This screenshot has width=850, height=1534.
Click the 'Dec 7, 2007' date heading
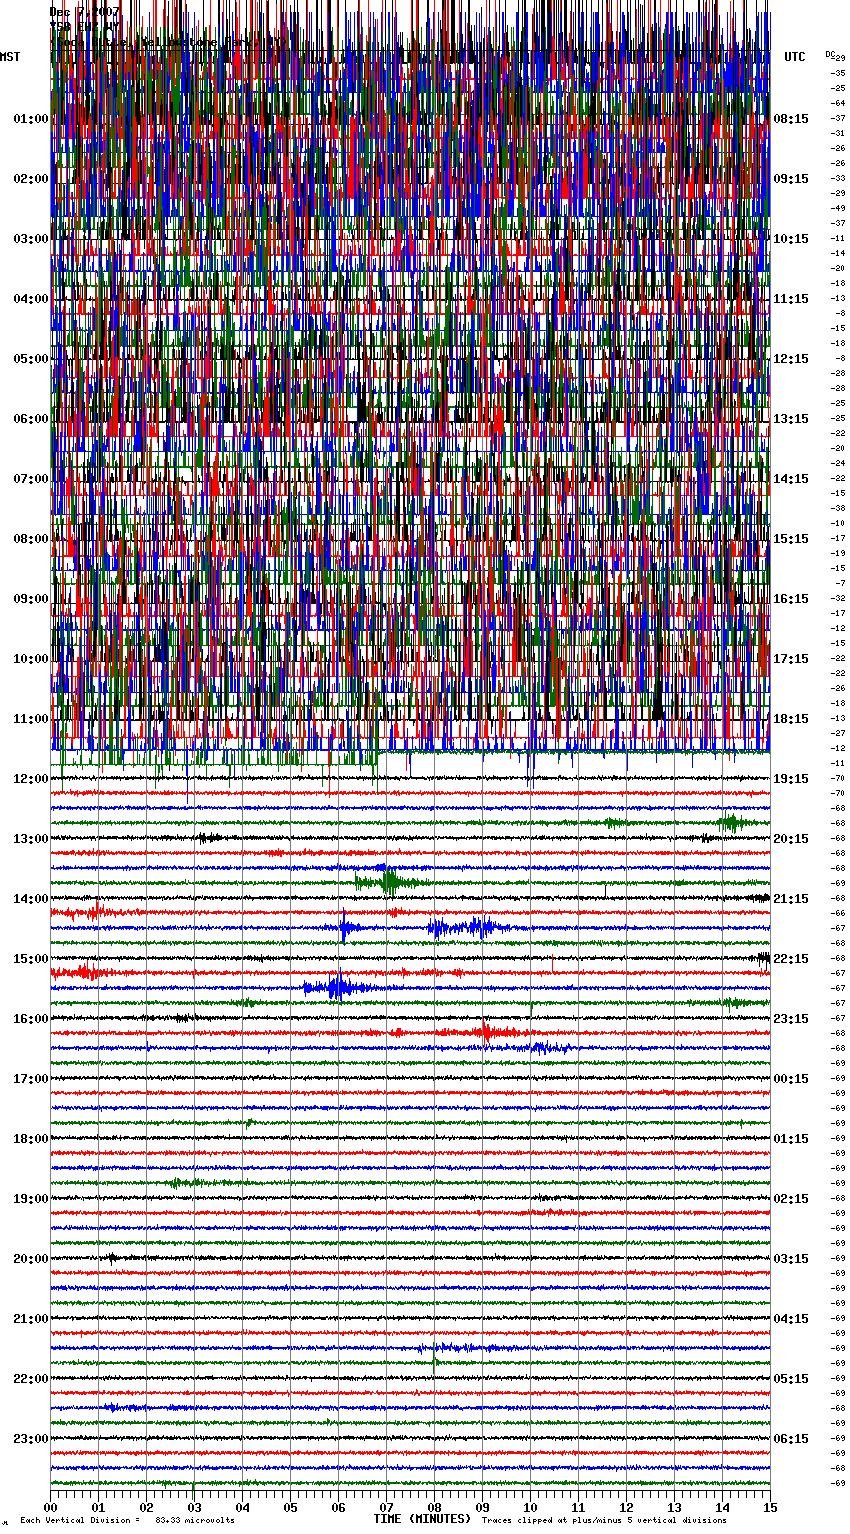85,12
